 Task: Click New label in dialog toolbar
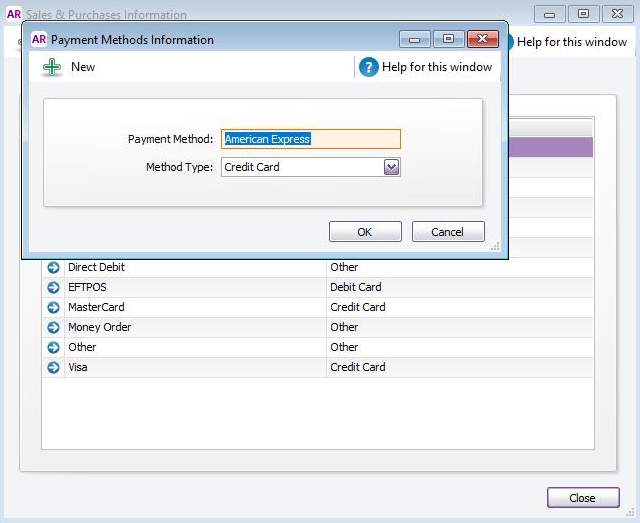(x=83, y=67)
